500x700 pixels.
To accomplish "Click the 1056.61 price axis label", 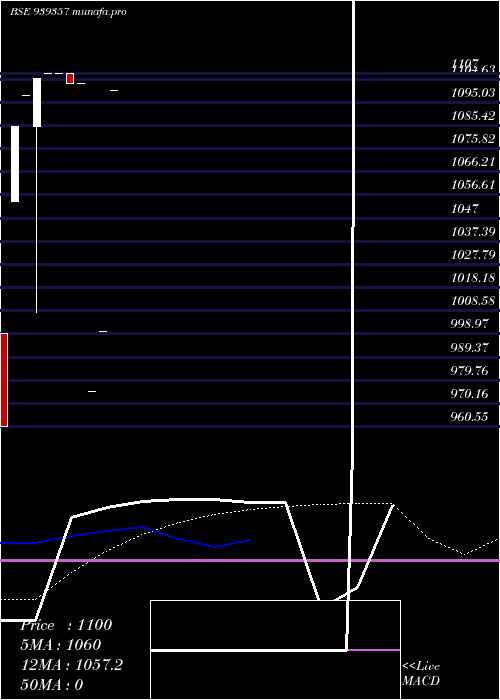I will click(473, 185).
